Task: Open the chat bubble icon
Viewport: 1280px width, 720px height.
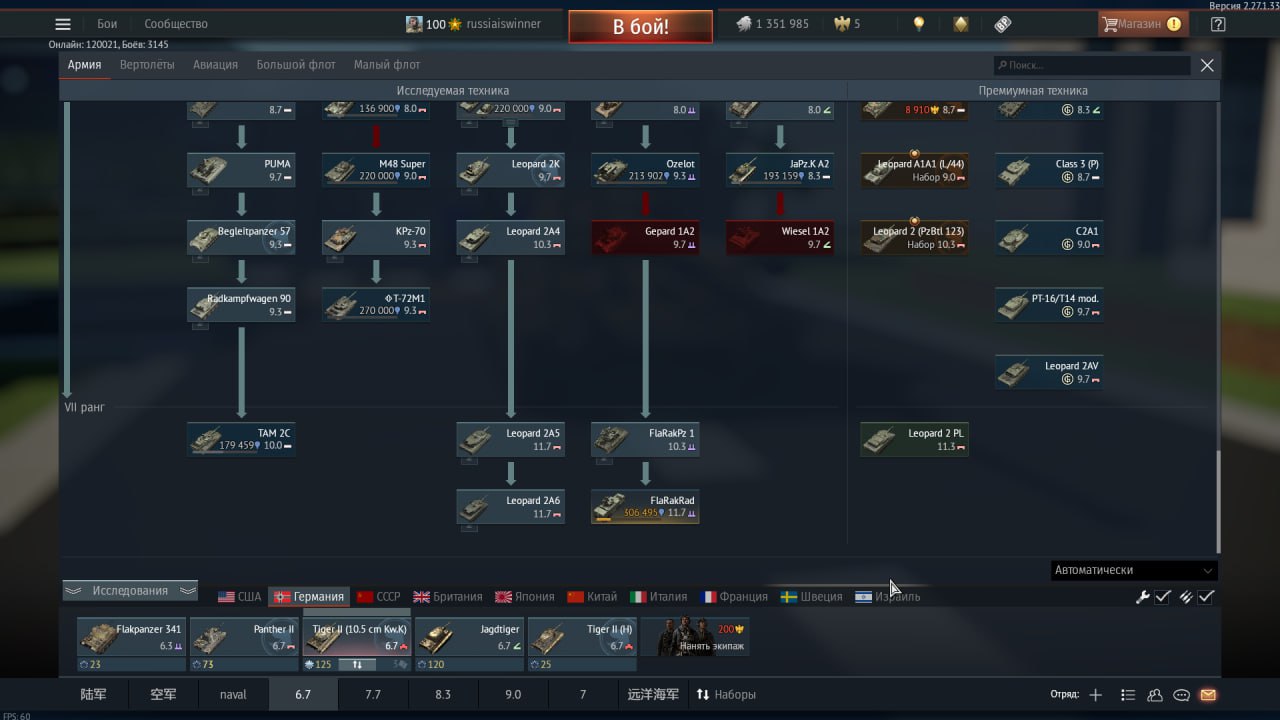Action: [1181, 695]
